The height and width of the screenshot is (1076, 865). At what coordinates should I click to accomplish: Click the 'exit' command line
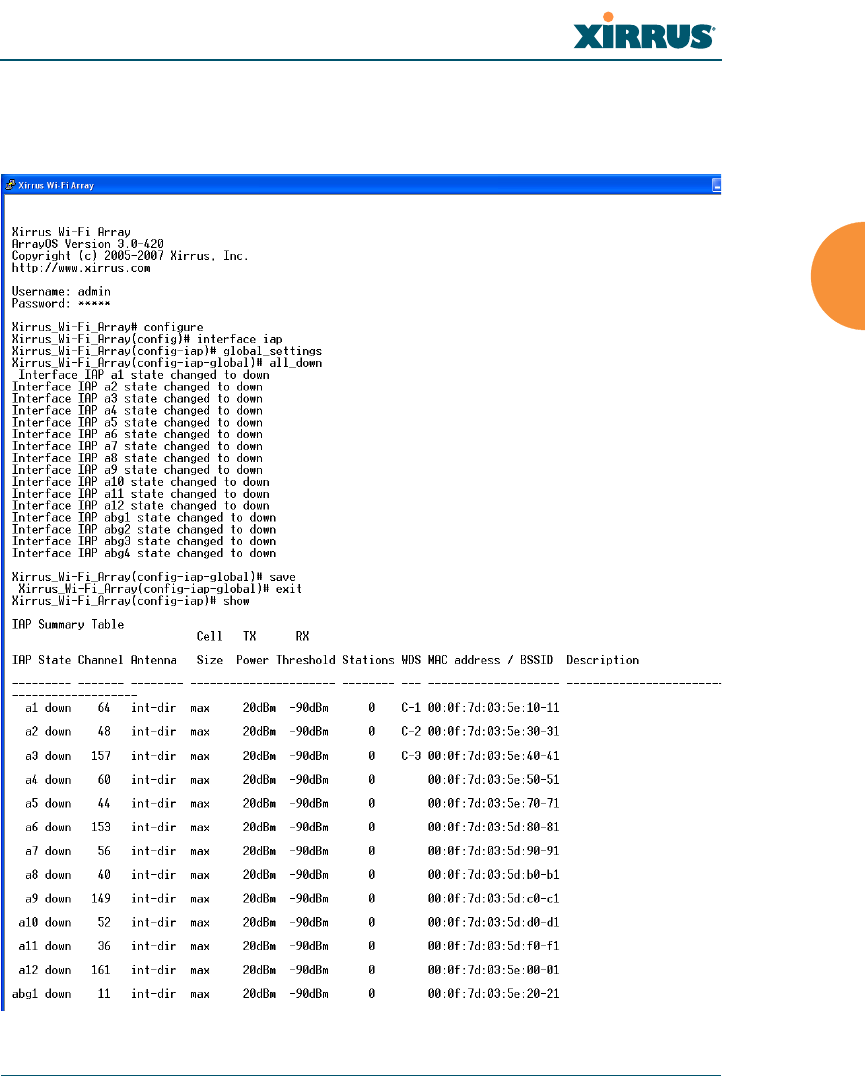[161, 589]
